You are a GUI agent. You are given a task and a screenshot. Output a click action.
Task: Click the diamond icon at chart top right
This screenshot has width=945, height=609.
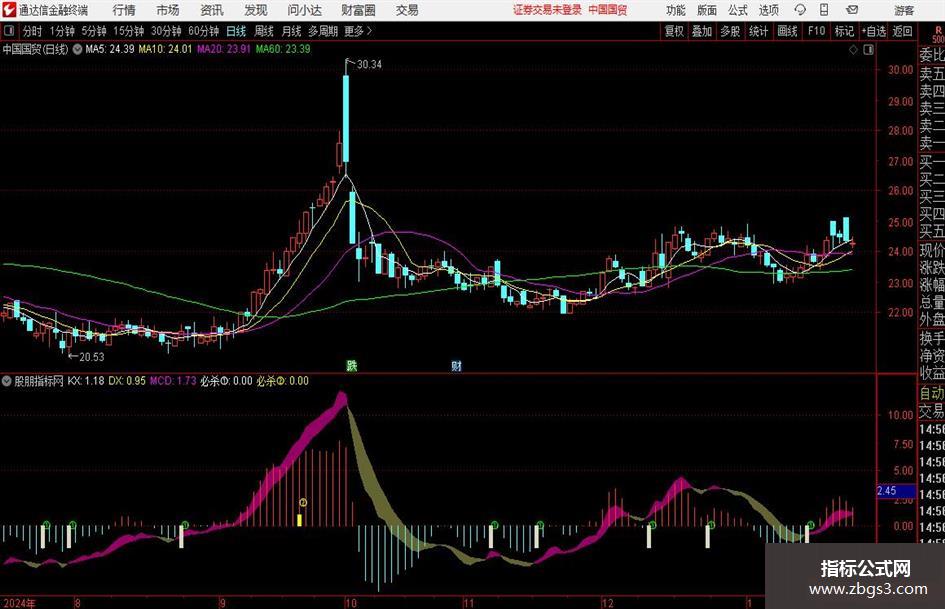pos(853,50)
